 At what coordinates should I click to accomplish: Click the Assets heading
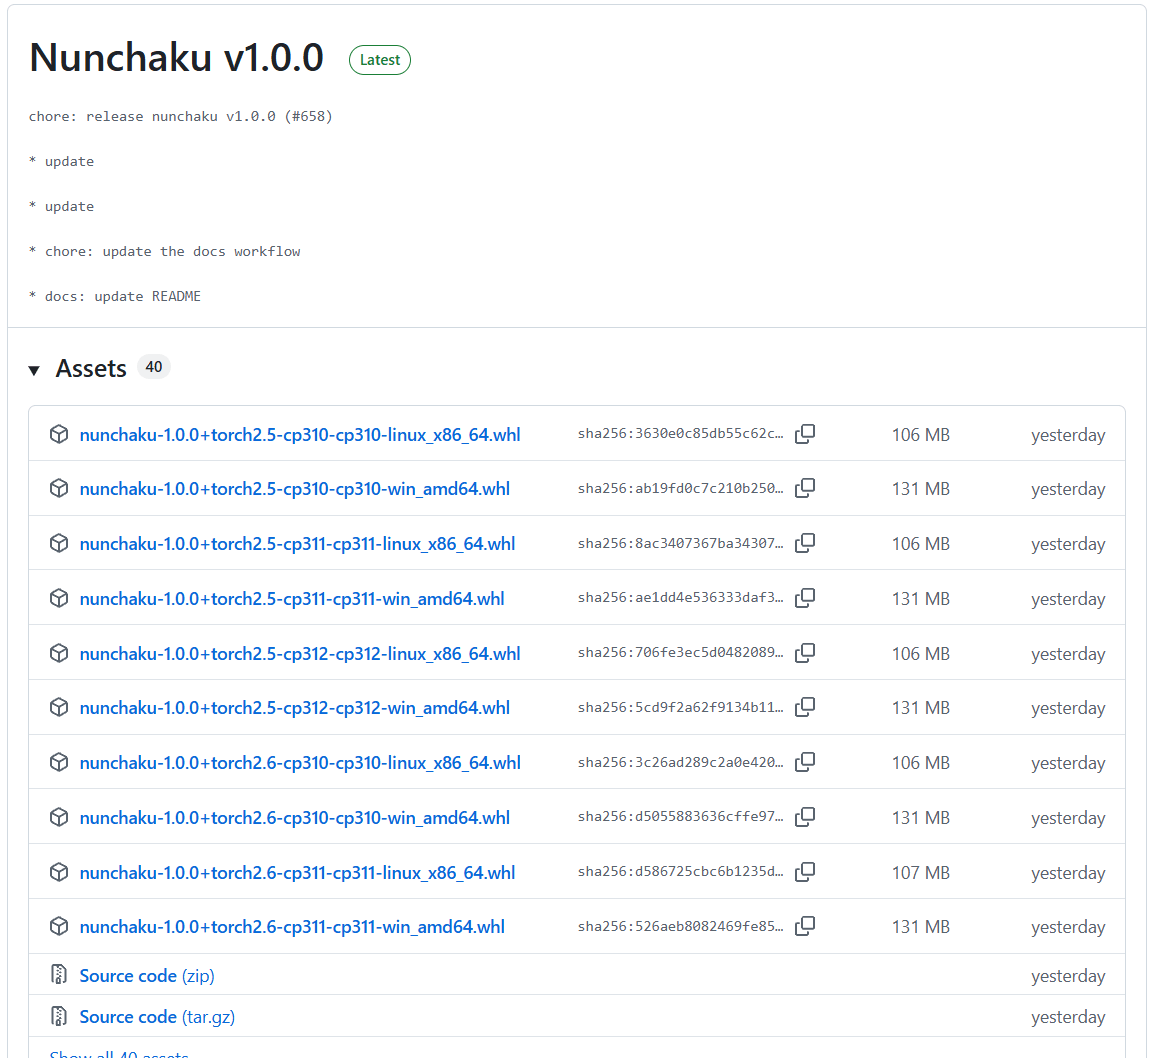coord(91,368)
